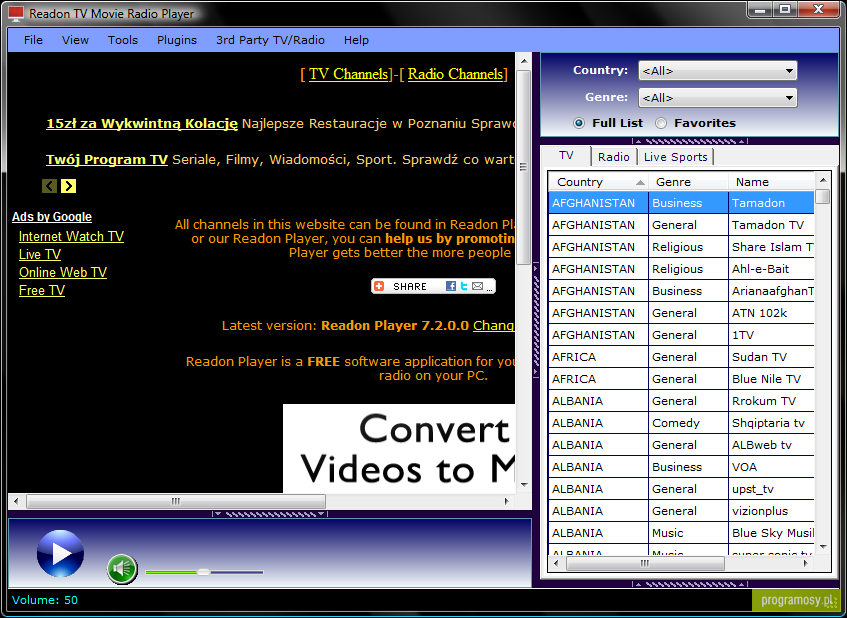Screen dimensions: 847x618
Task: Click the Convert Videos banner ad
Action: click(x=399, y=448)
